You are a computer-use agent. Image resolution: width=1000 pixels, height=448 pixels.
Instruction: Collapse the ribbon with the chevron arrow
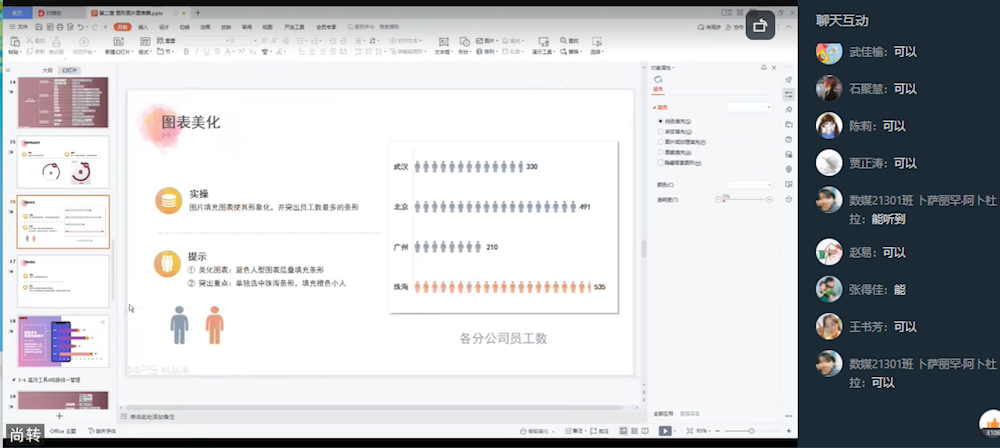tap(789, 27)
